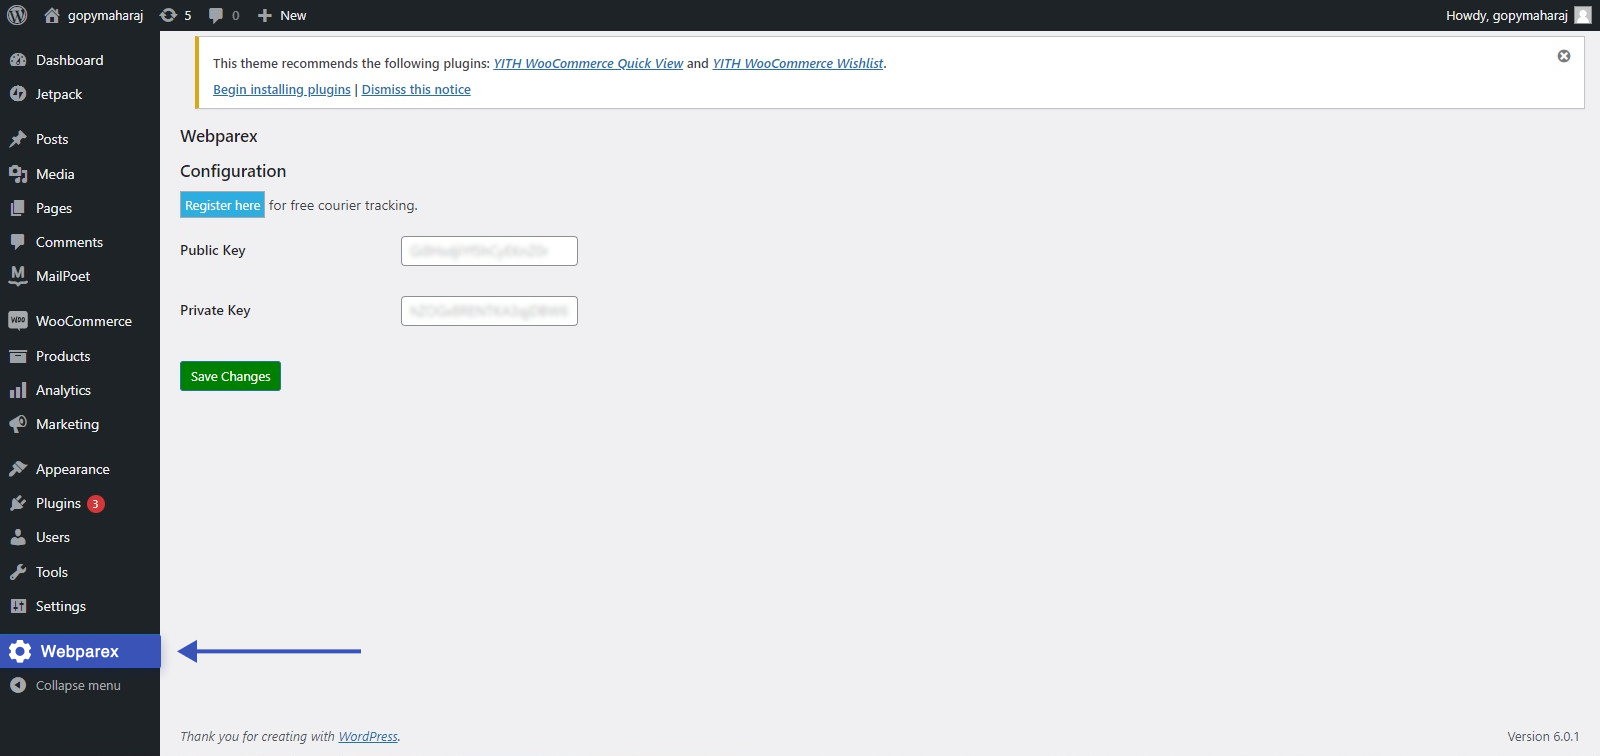Dismiss the plugin notice with X icon

(x=1564, y=56)
